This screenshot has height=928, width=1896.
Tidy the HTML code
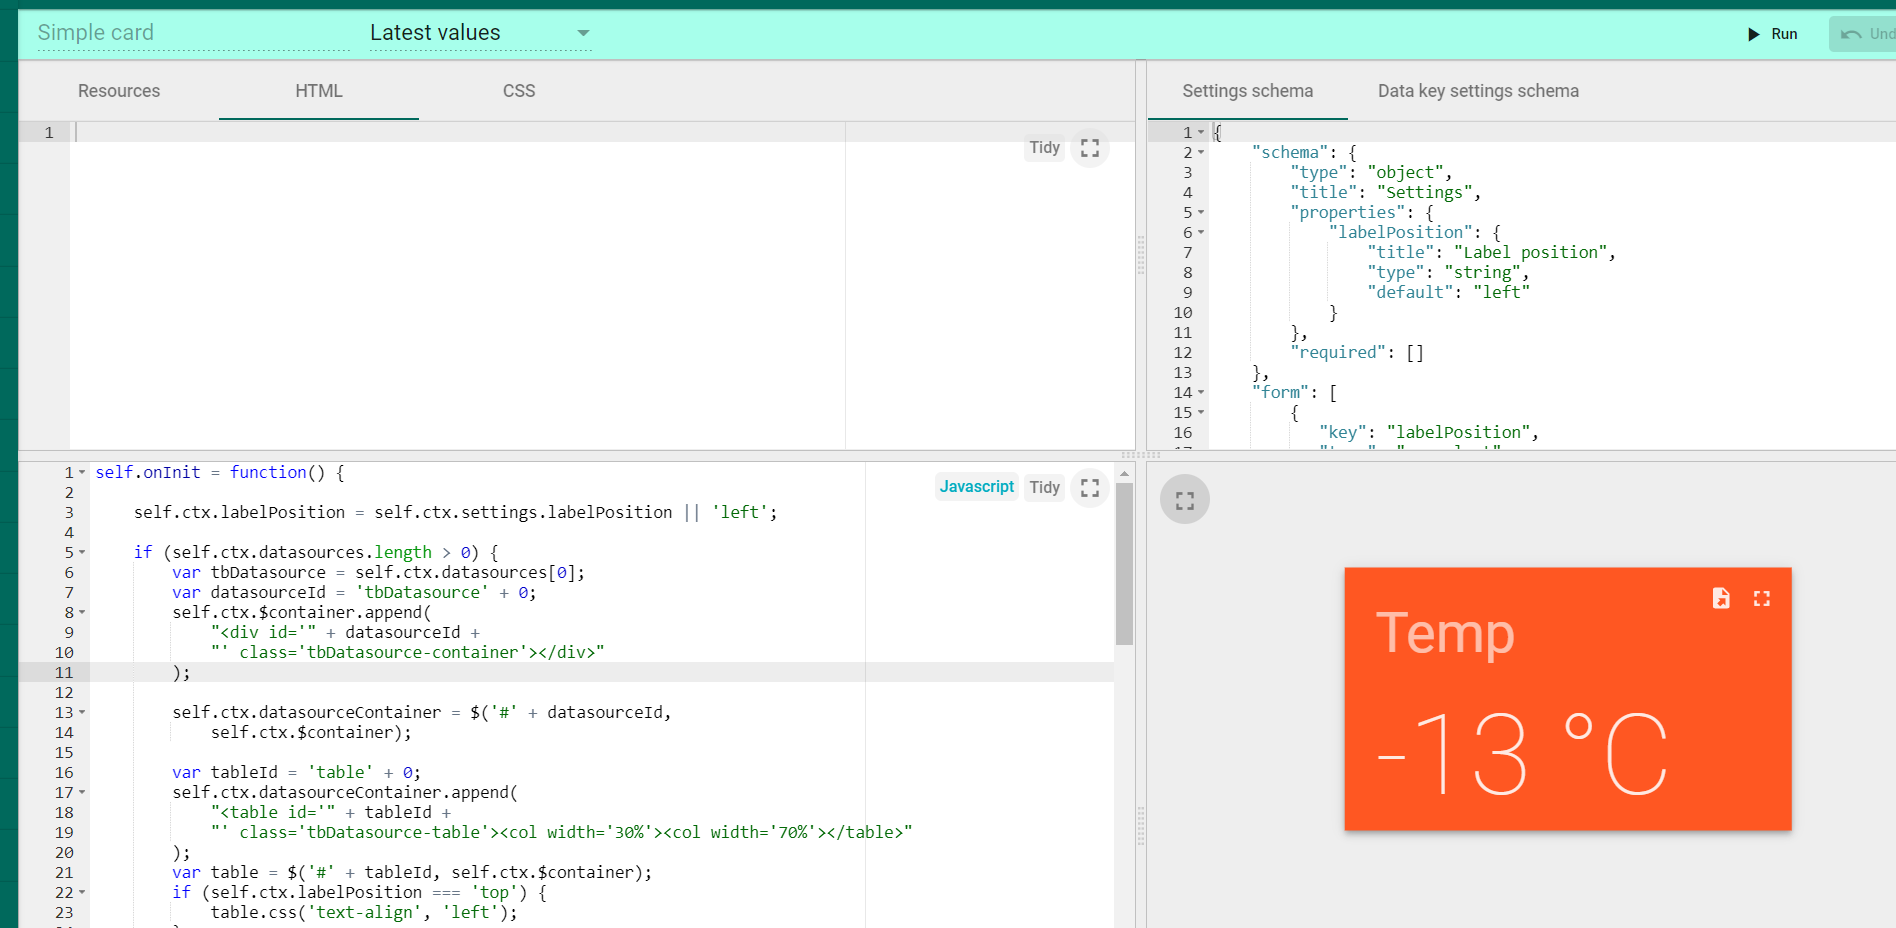coord(1044,147)
